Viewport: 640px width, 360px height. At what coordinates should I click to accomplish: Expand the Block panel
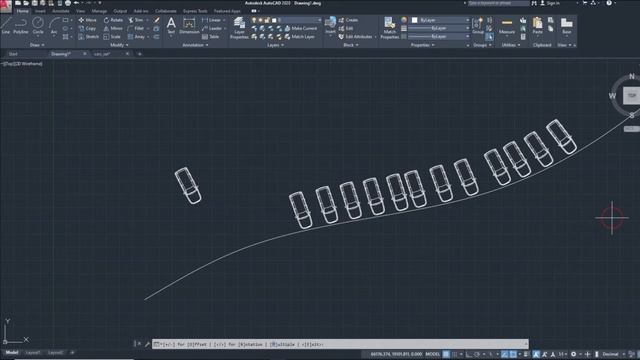pos(351,45)
